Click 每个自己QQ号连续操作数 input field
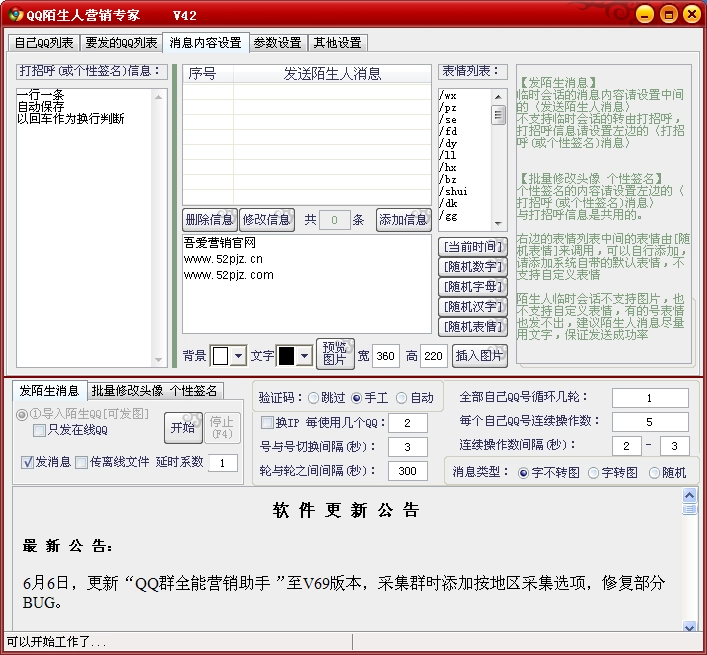 [x=650, y=422]
